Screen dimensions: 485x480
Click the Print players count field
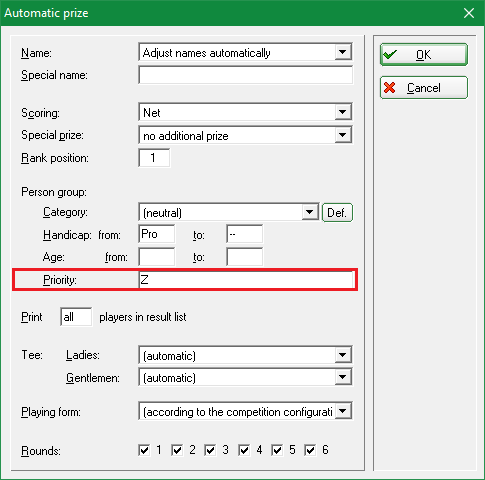(x=76, y=317)
